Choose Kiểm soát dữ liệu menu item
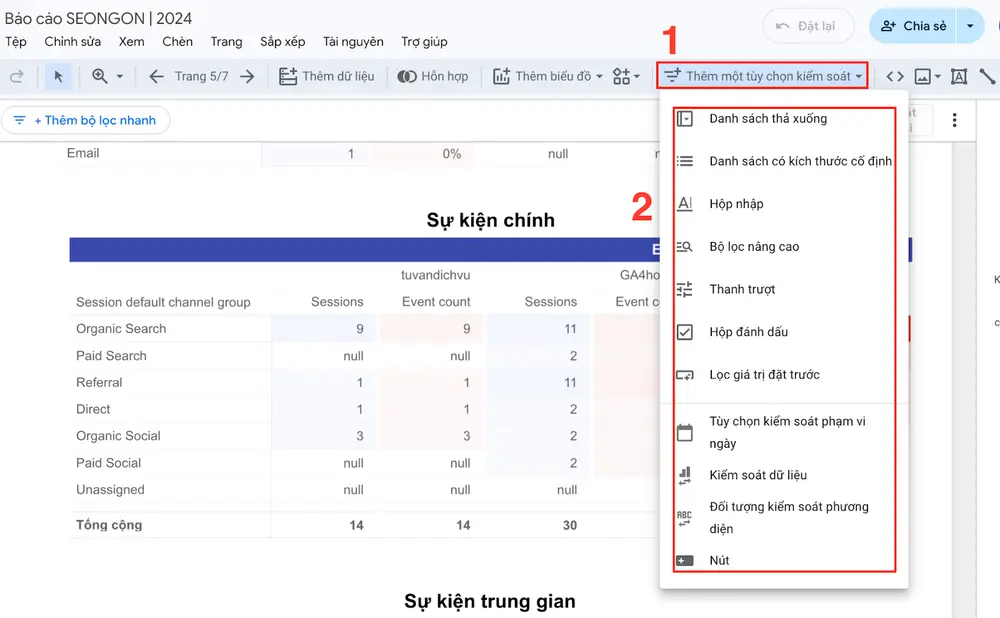Viewport: 1000px width, 618px height. [784, 475]
